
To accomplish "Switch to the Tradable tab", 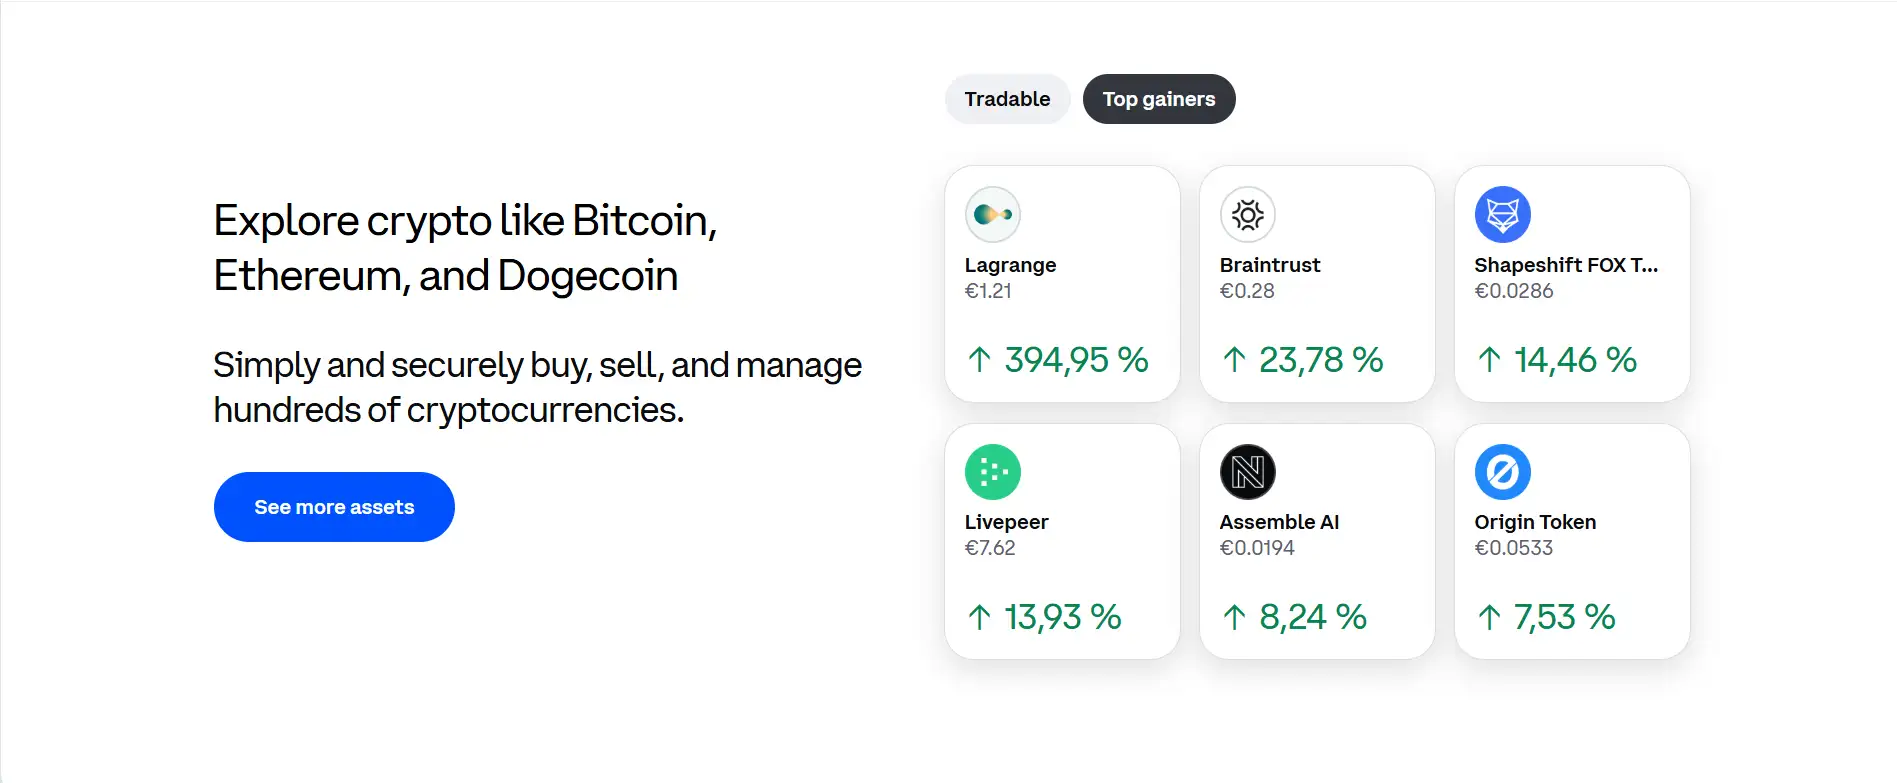I will pyautogui.click(x=1007, y=99).
